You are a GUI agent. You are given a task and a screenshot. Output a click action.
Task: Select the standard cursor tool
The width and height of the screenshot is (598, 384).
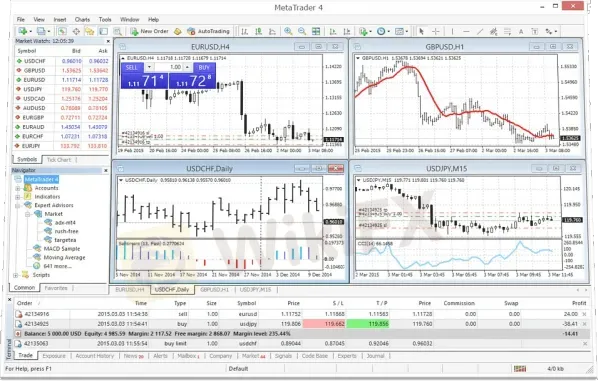(421, 32)
